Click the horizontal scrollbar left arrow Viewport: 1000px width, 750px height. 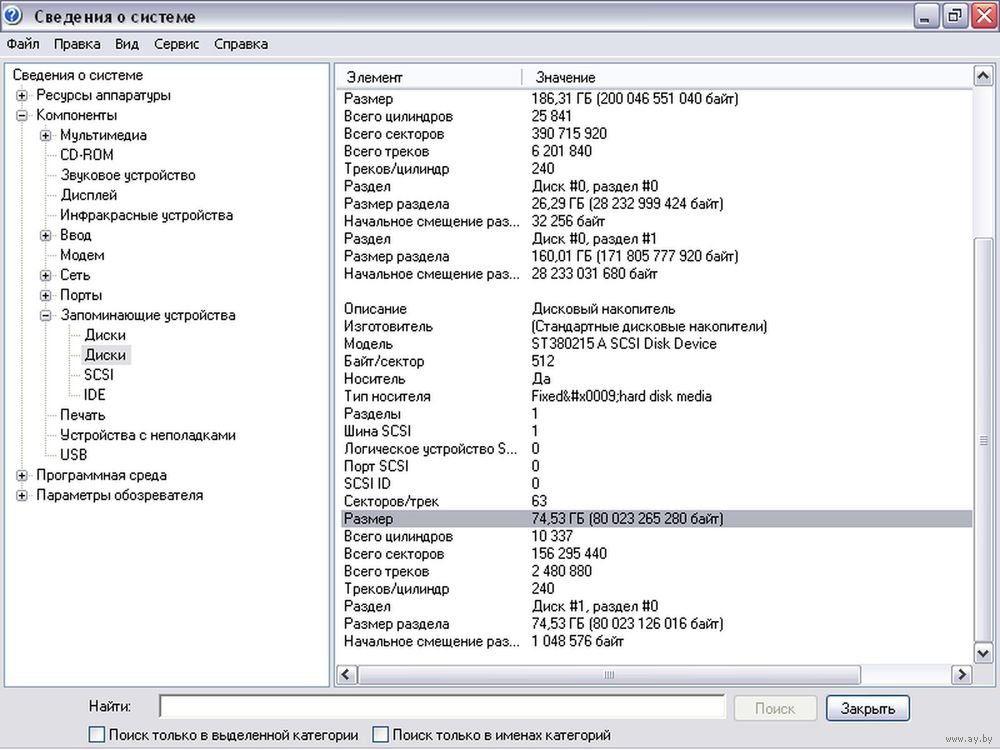pyautogui.click(x=346, y=675)
